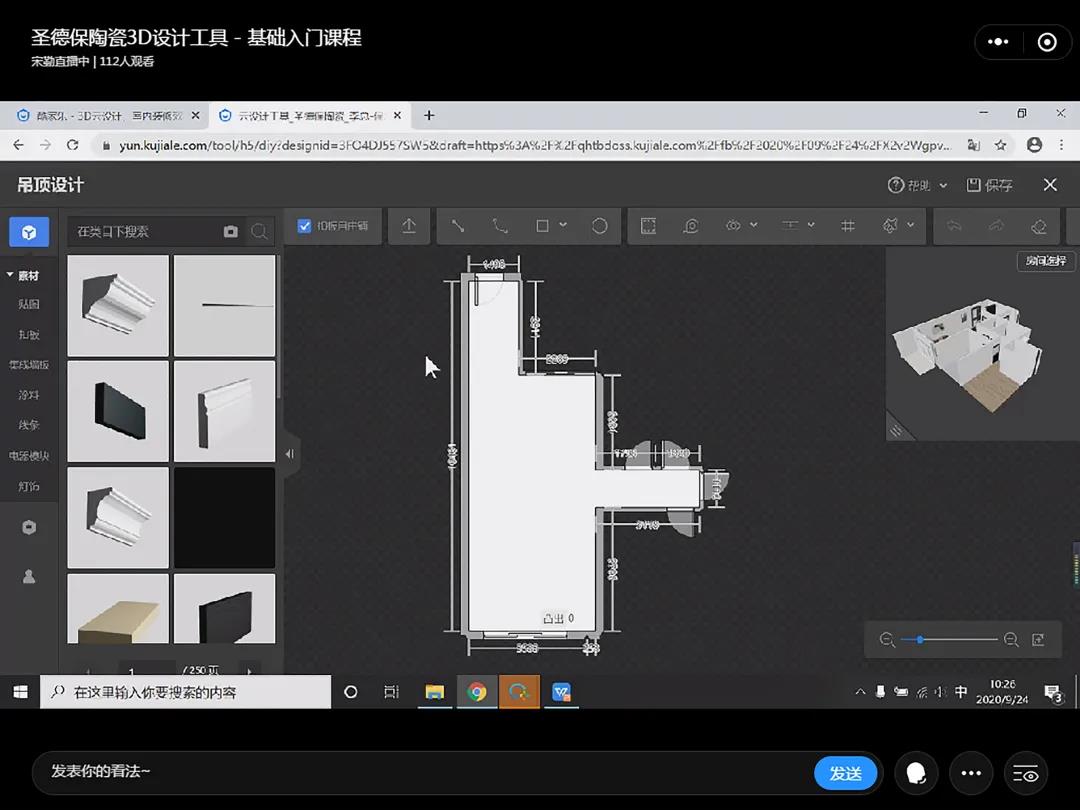
Task: Click the 发送 send button
Action: coord(845,773)
